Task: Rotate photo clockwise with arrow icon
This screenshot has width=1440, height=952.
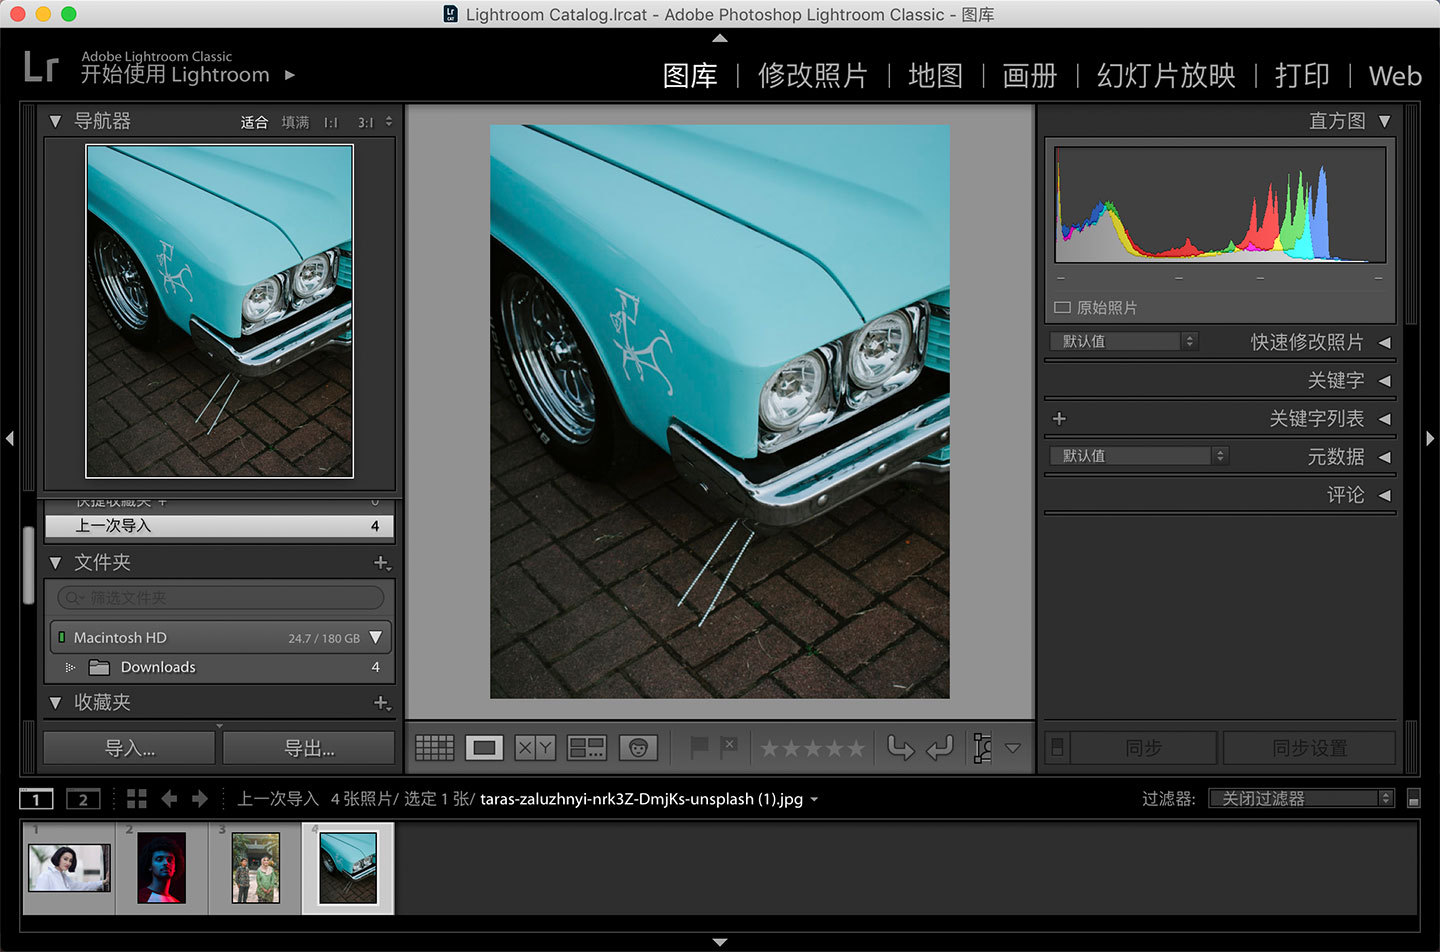Action: point(939,747)
